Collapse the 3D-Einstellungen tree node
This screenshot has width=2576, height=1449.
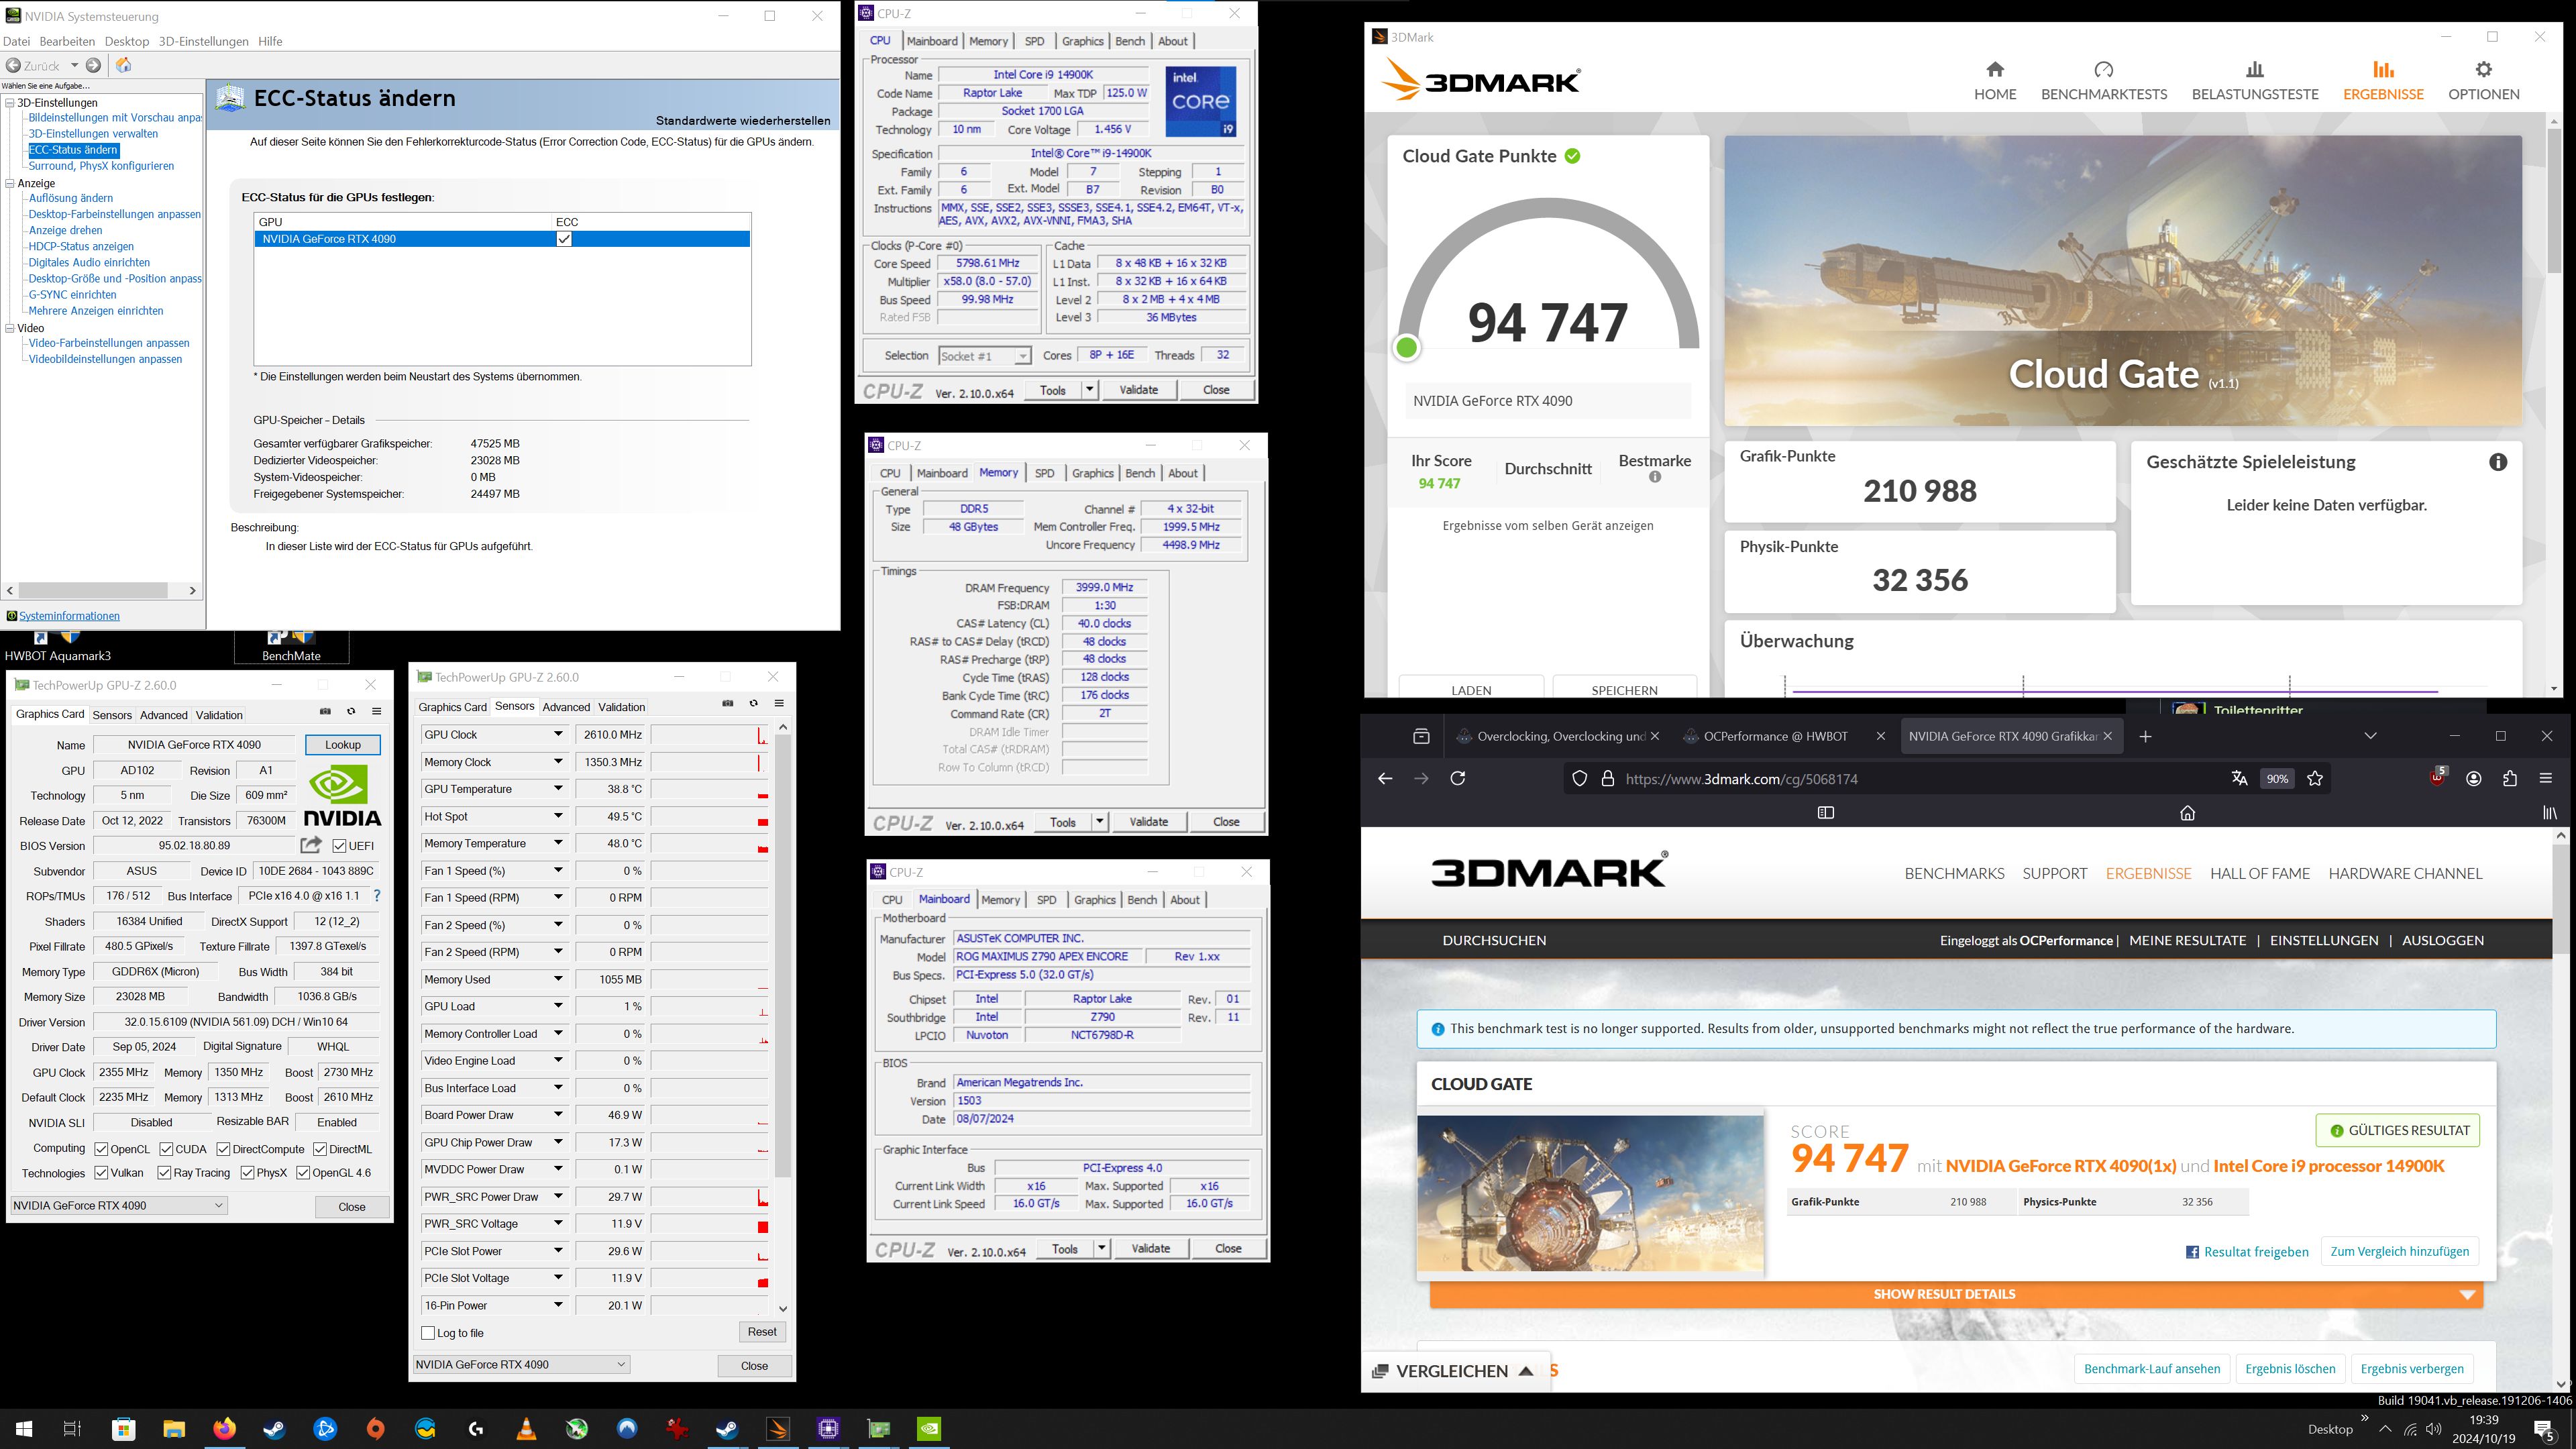(x=10, y=102)
